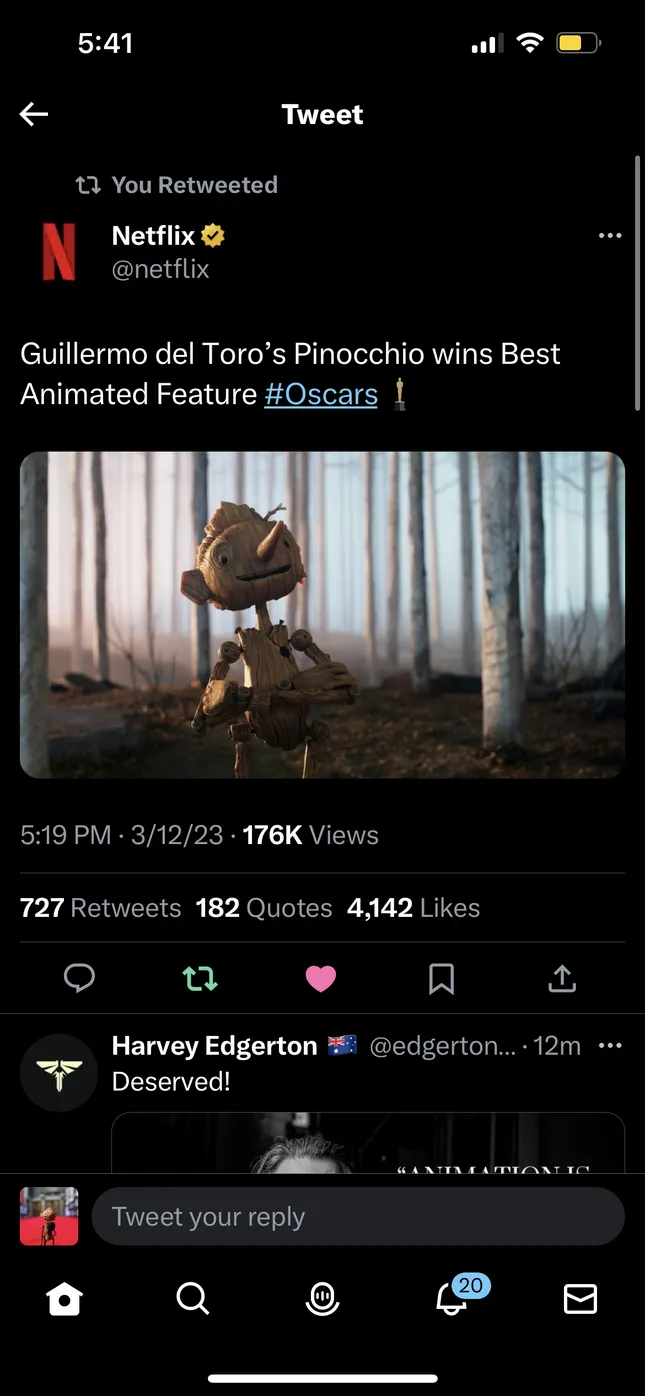Open more options on Netflix tweet
645x1396 pixels.
click(609, 236)
